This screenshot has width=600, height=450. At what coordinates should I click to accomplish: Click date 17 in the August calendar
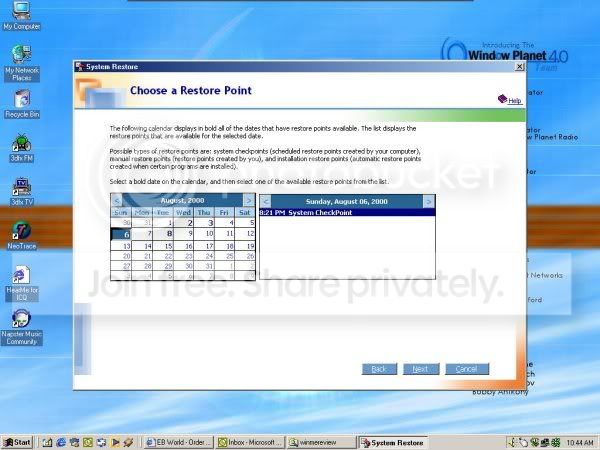pos(204,246)
